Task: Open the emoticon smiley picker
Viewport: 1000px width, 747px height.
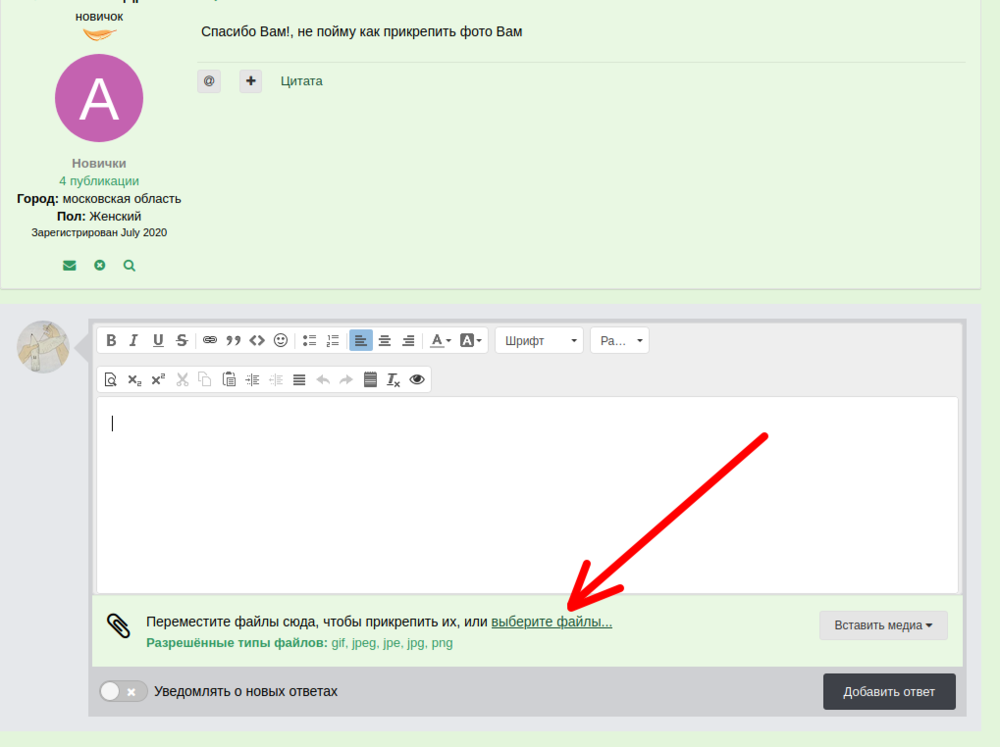Action: pos(281,340)
